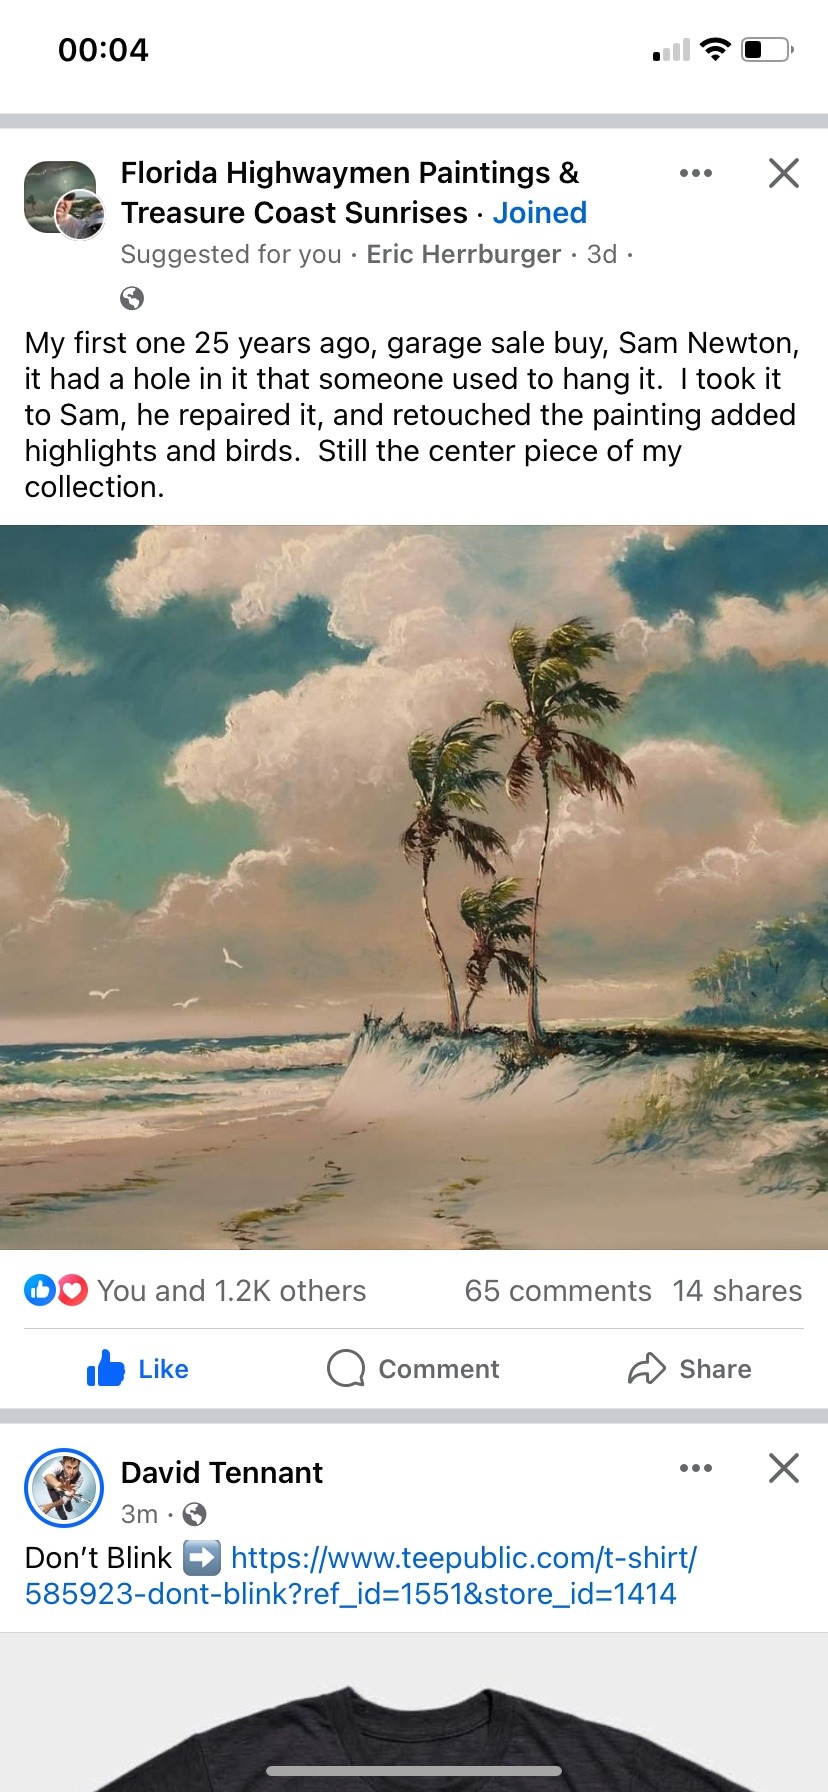
Task: Dismiss the Florida Highwaymen suggested post
Action: pyautogui.click(x=783, y=173)
